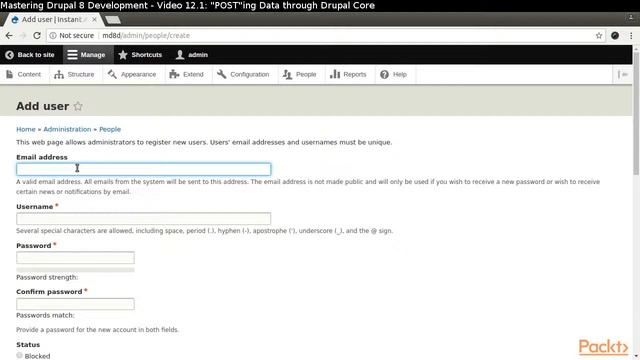This screenshot has height=360, width=640.
Task: Open the Structure admin menu
Action: click(x=74, y=74)
